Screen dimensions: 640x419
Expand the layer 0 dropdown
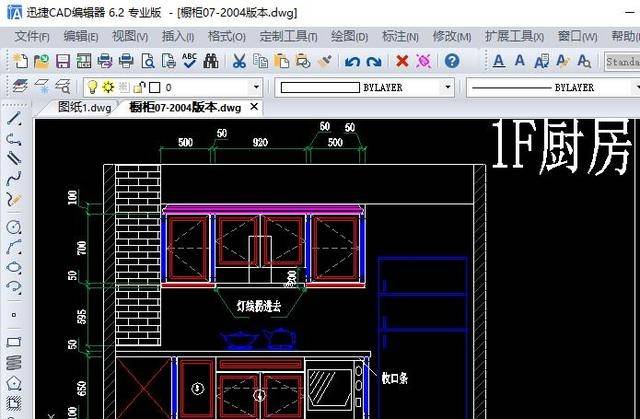click(256, 87)
